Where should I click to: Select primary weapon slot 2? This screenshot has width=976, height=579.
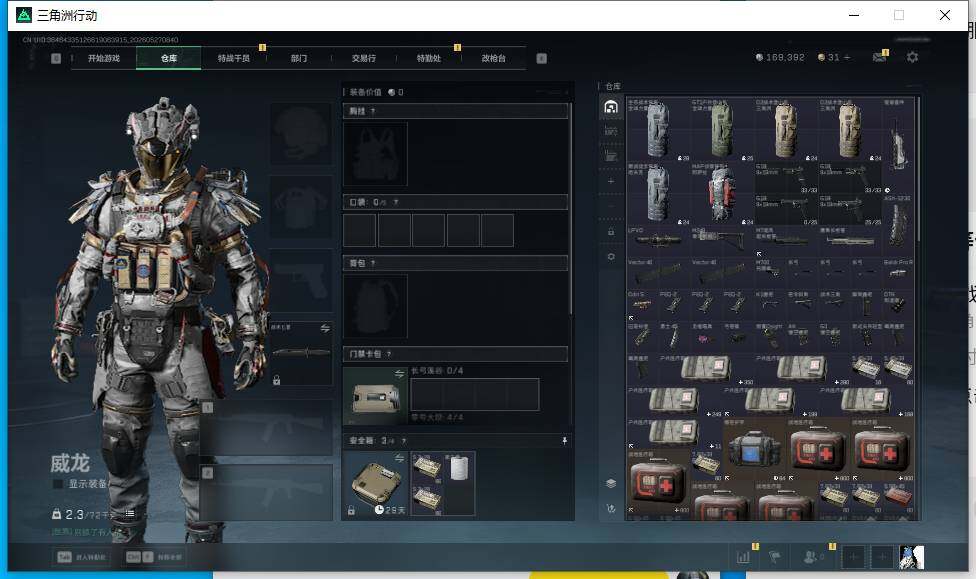(266, 492)
